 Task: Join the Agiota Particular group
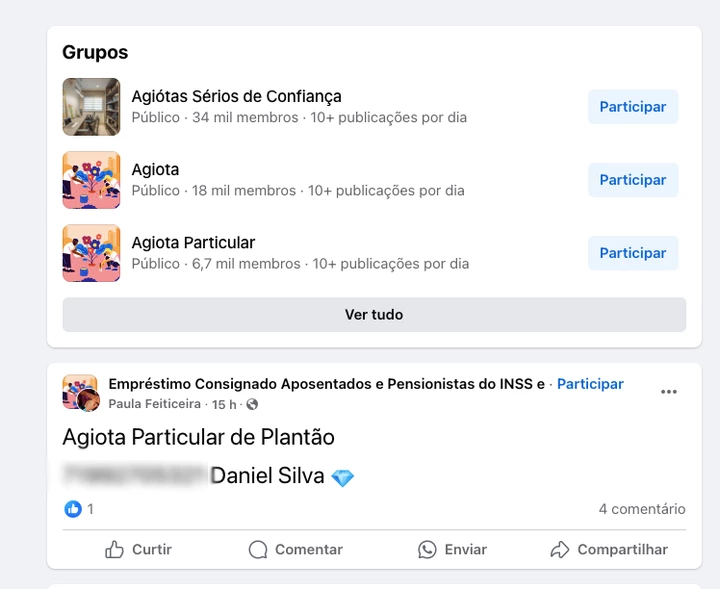click(632, 253)
